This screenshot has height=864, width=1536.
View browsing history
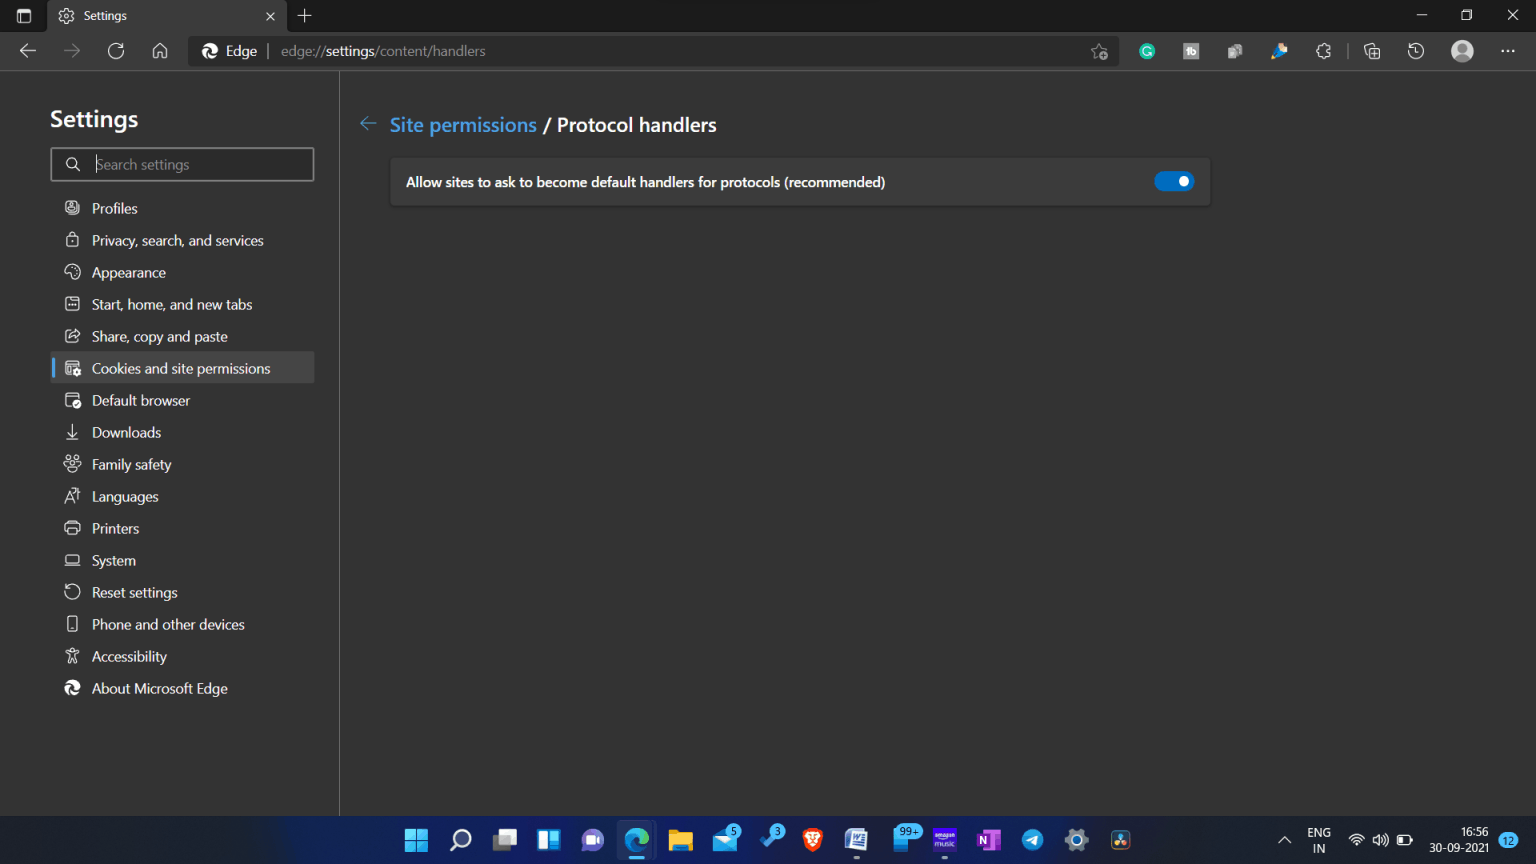pyautogui.click(x=1416, y=51)
